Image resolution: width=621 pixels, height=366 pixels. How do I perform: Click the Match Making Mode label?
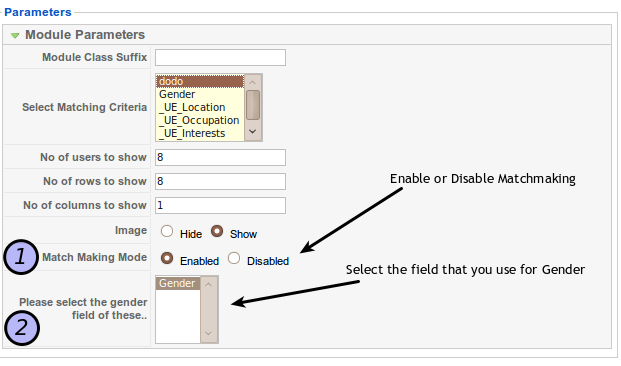[x=95, y=257]
